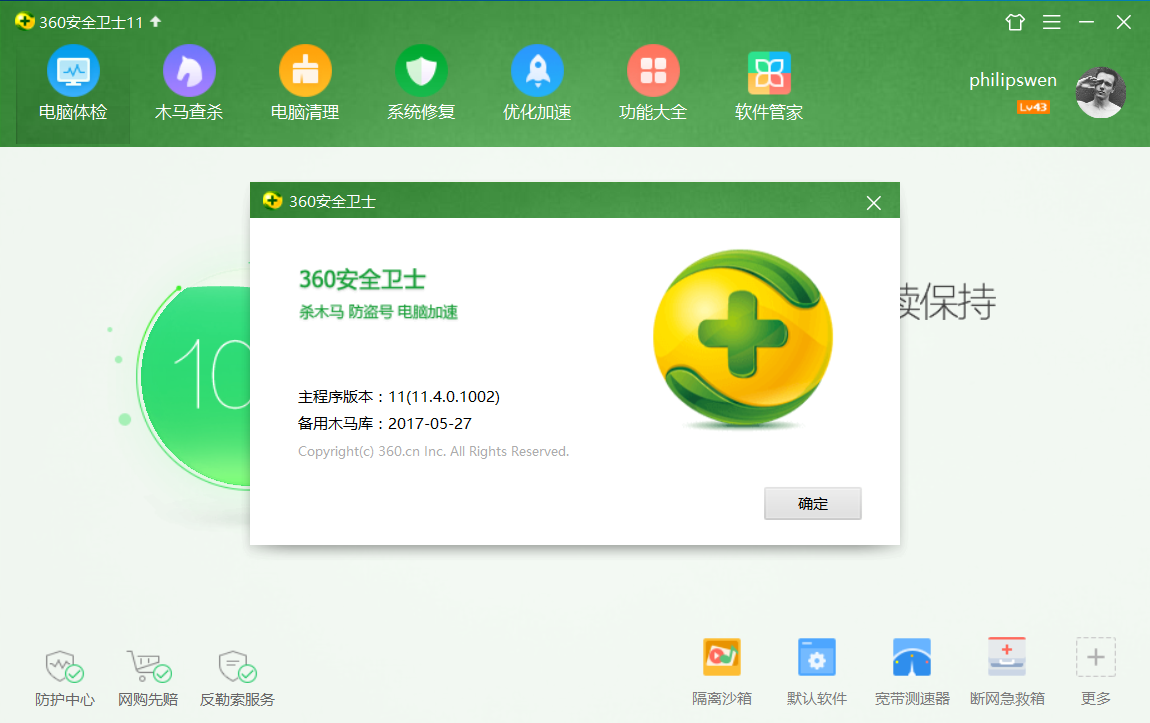The width and height of the screenshot is (1150, 723).
Task: Open the 电脑清理 (PC Cleanup) feature
Action: tap(305, 82)
